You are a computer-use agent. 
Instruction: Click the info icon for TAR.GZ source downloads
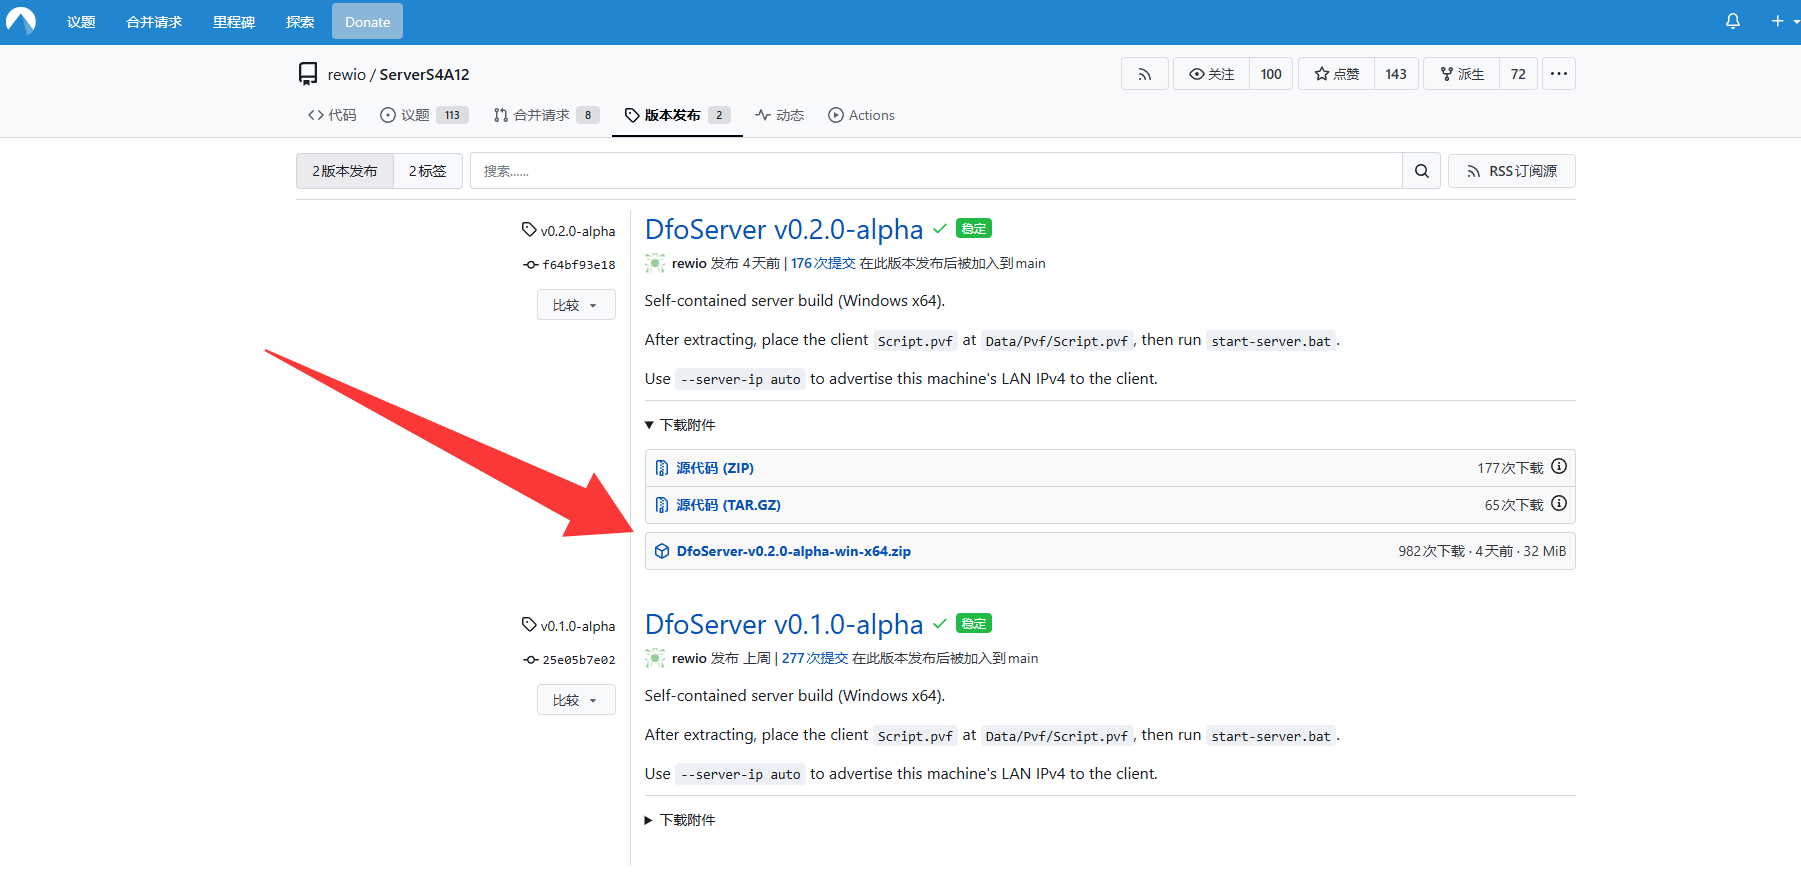click(1559, 504)
